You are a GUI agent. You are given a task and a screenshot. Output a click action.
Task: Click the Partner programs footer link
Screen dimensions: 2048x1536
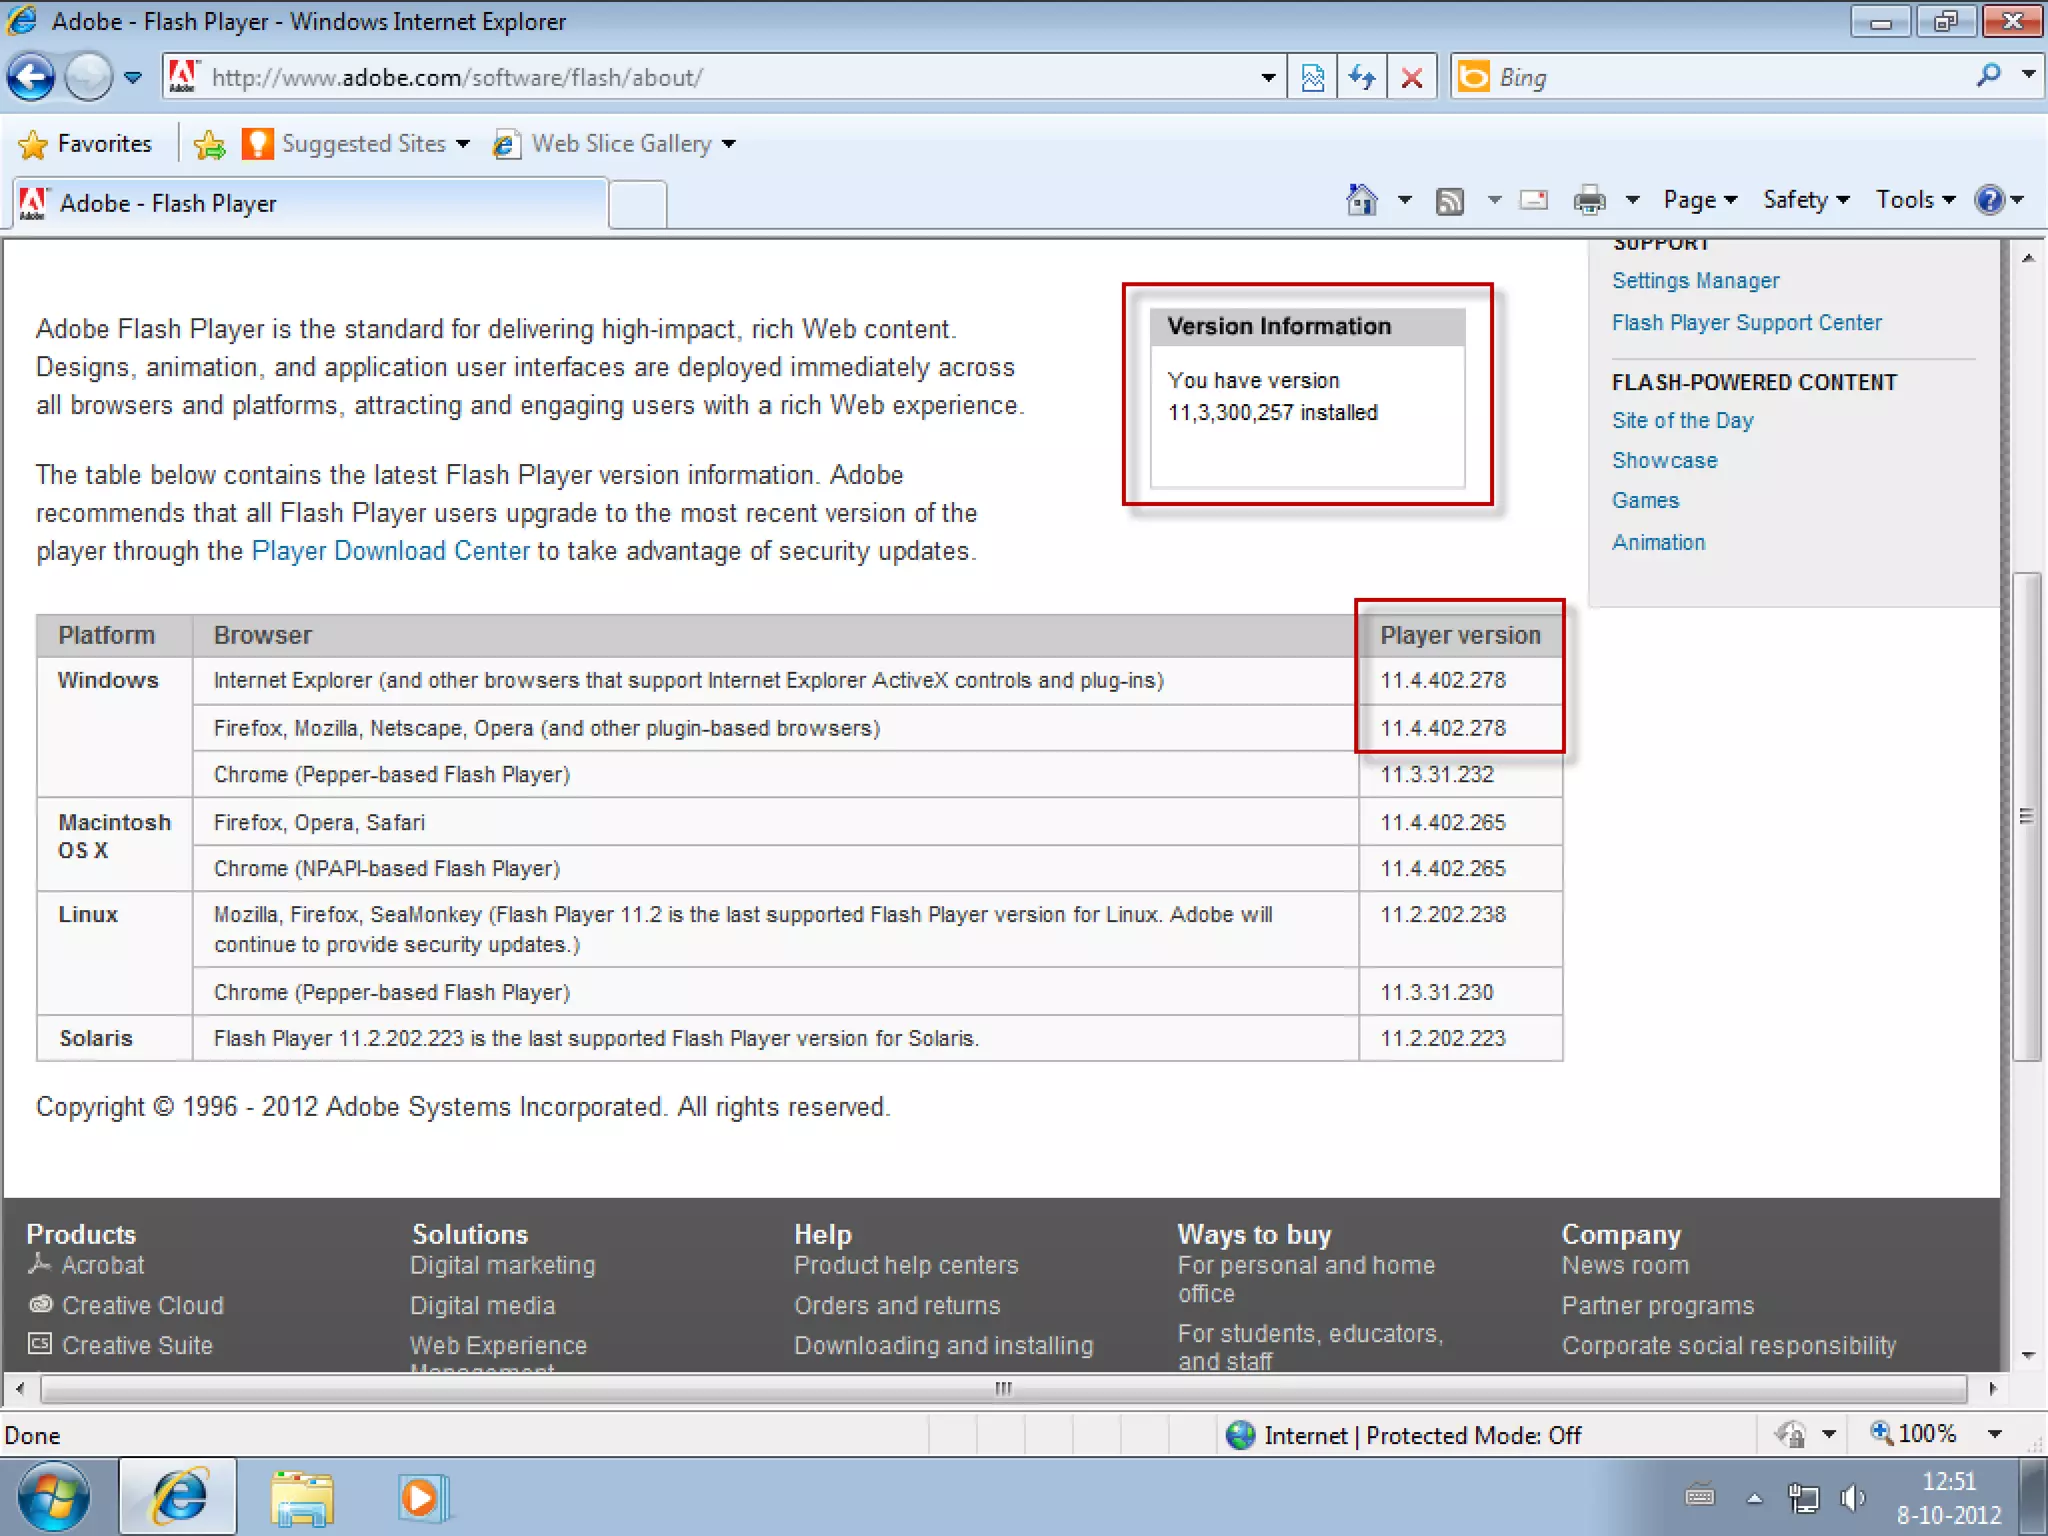pos(1657,1306)
